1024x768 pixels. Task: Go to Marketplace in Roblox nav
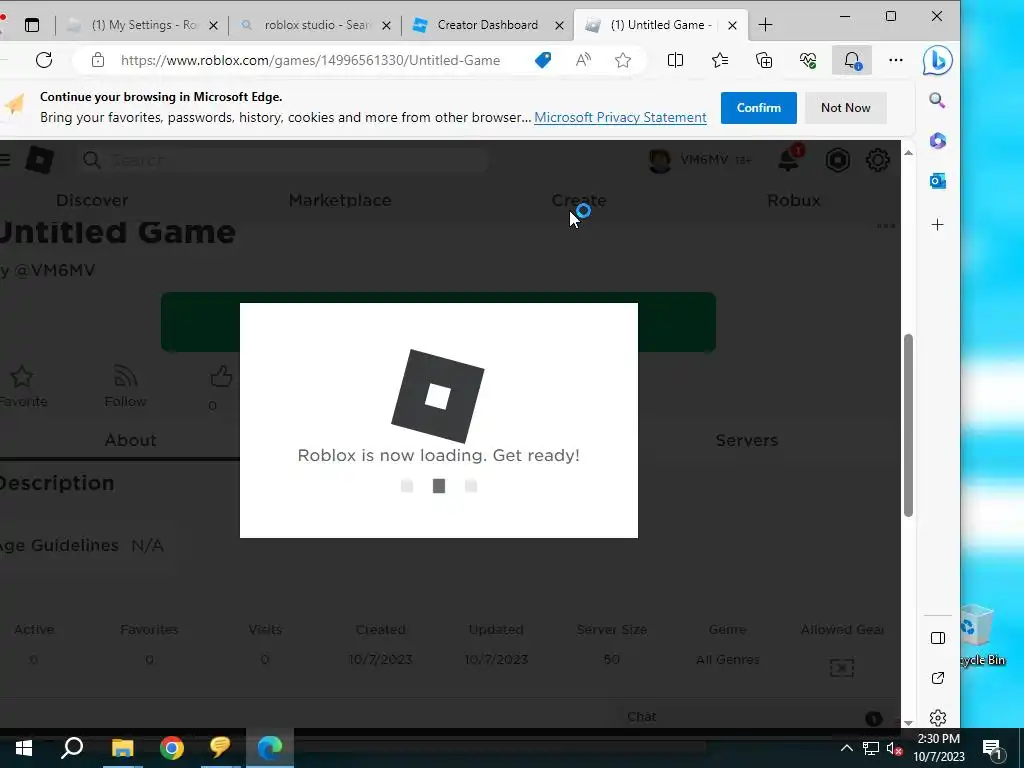tap(340, 200)
